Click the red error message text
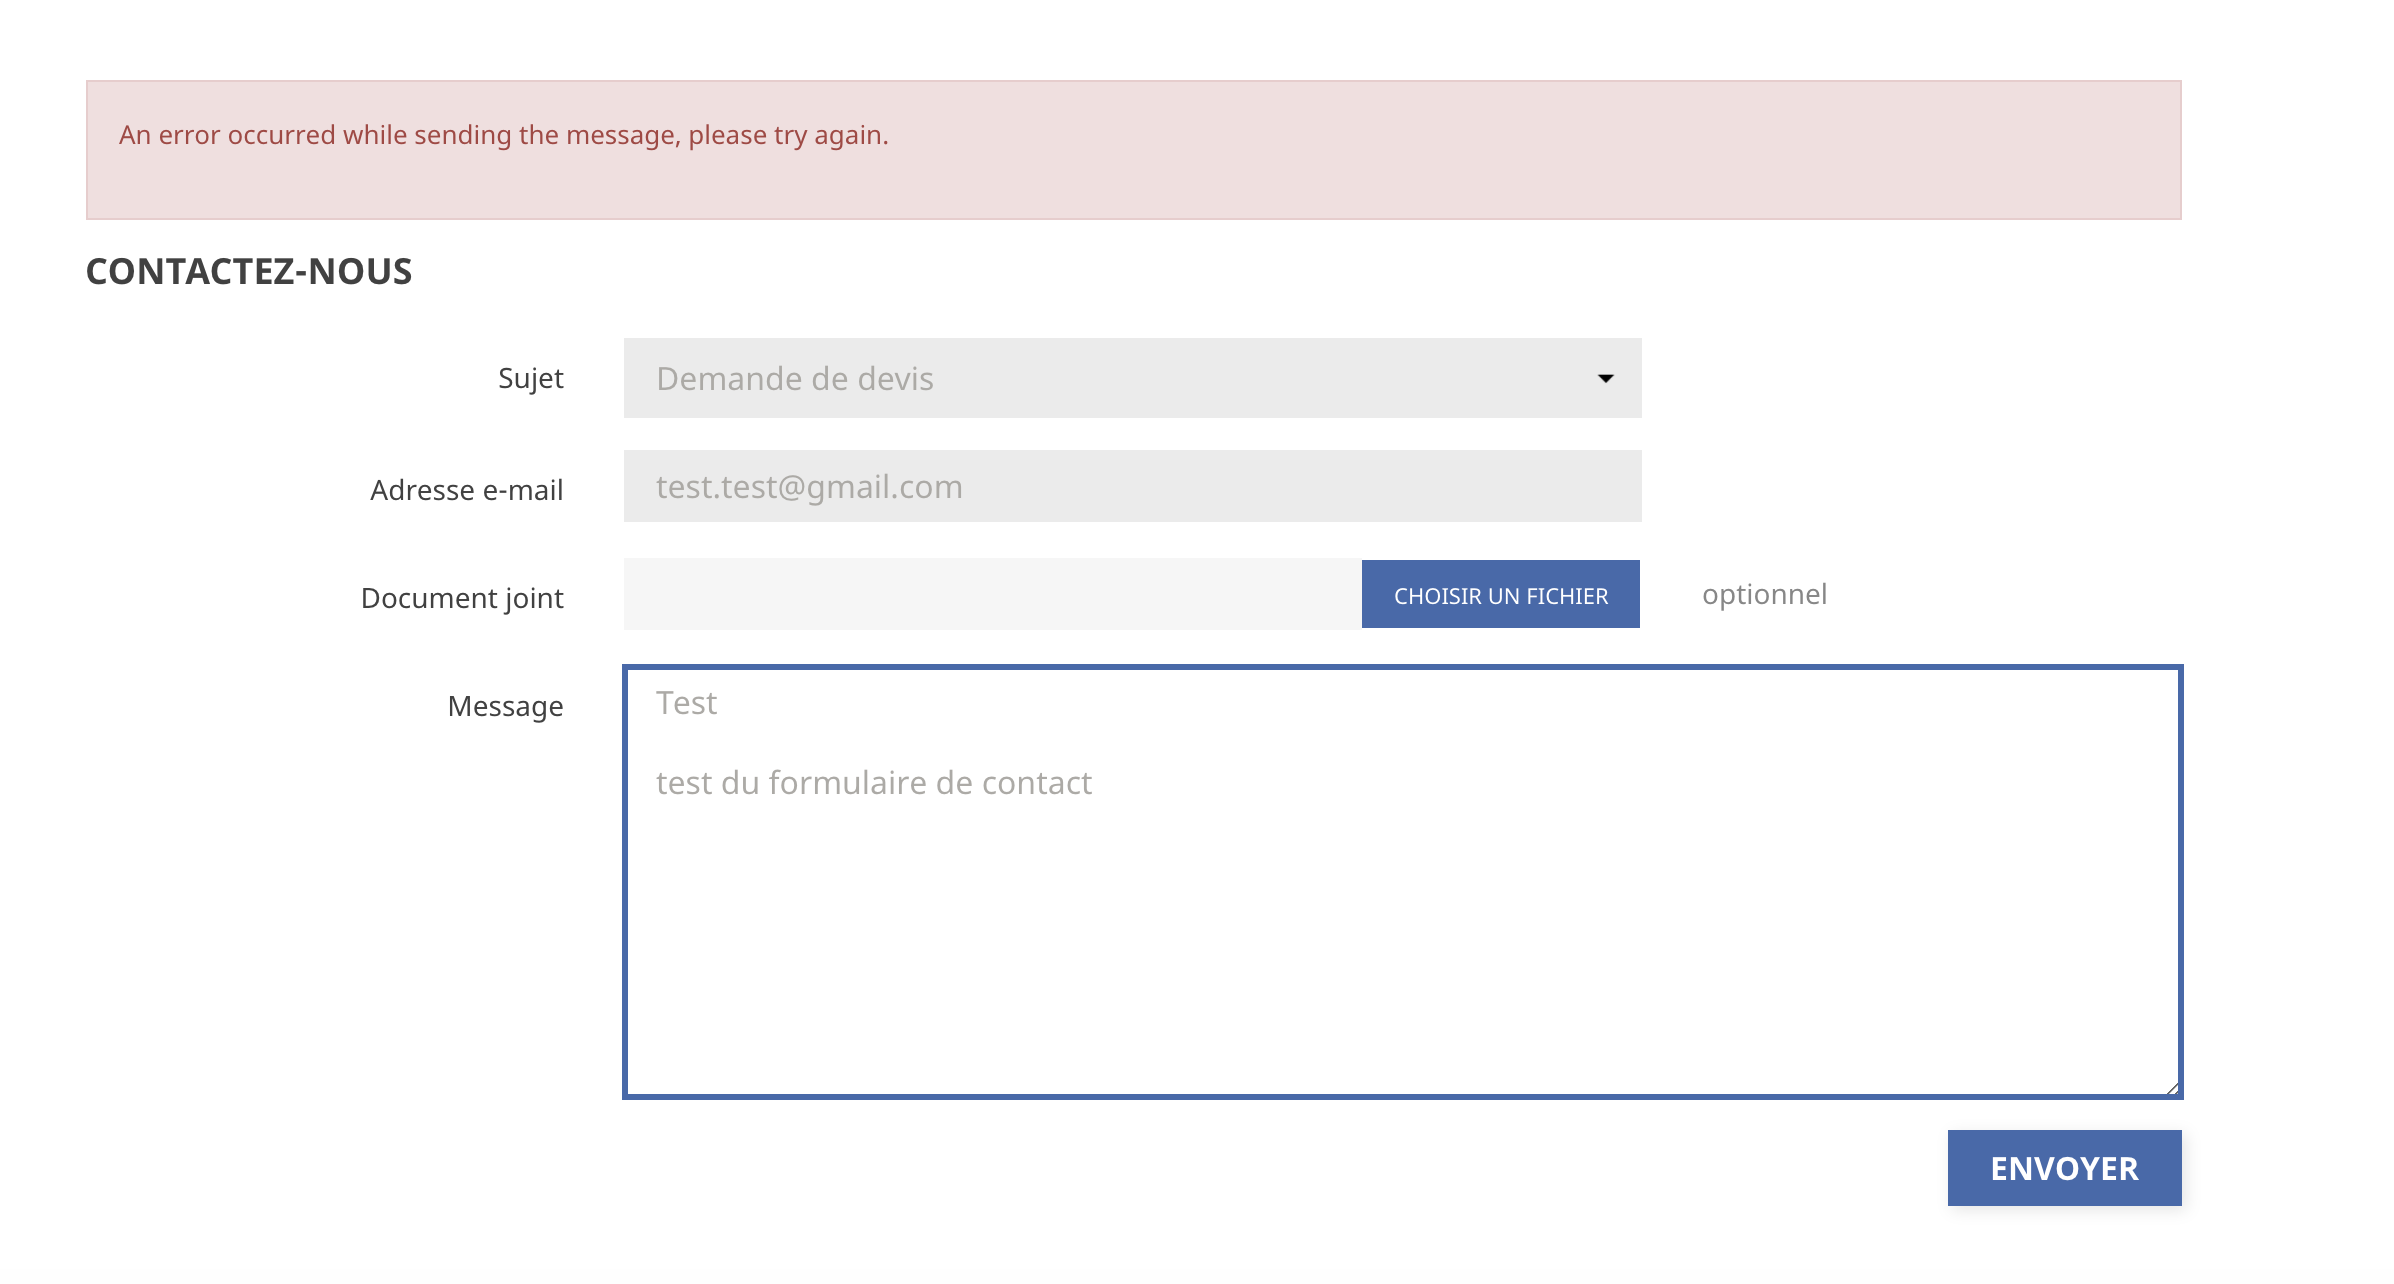 [503, 135]
